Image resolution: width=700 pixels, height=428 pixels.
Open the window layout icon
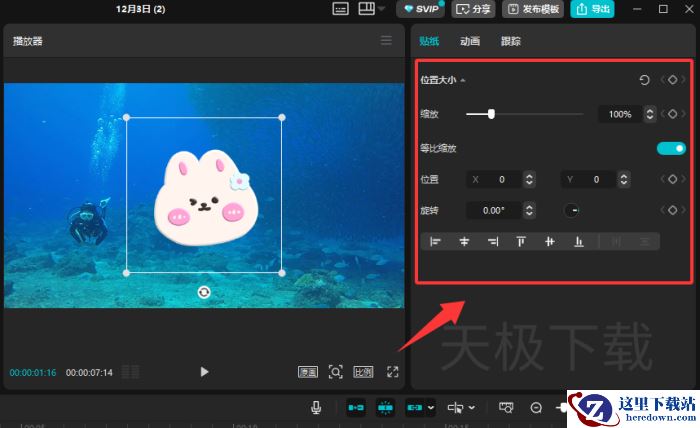[x=367, y=8]
